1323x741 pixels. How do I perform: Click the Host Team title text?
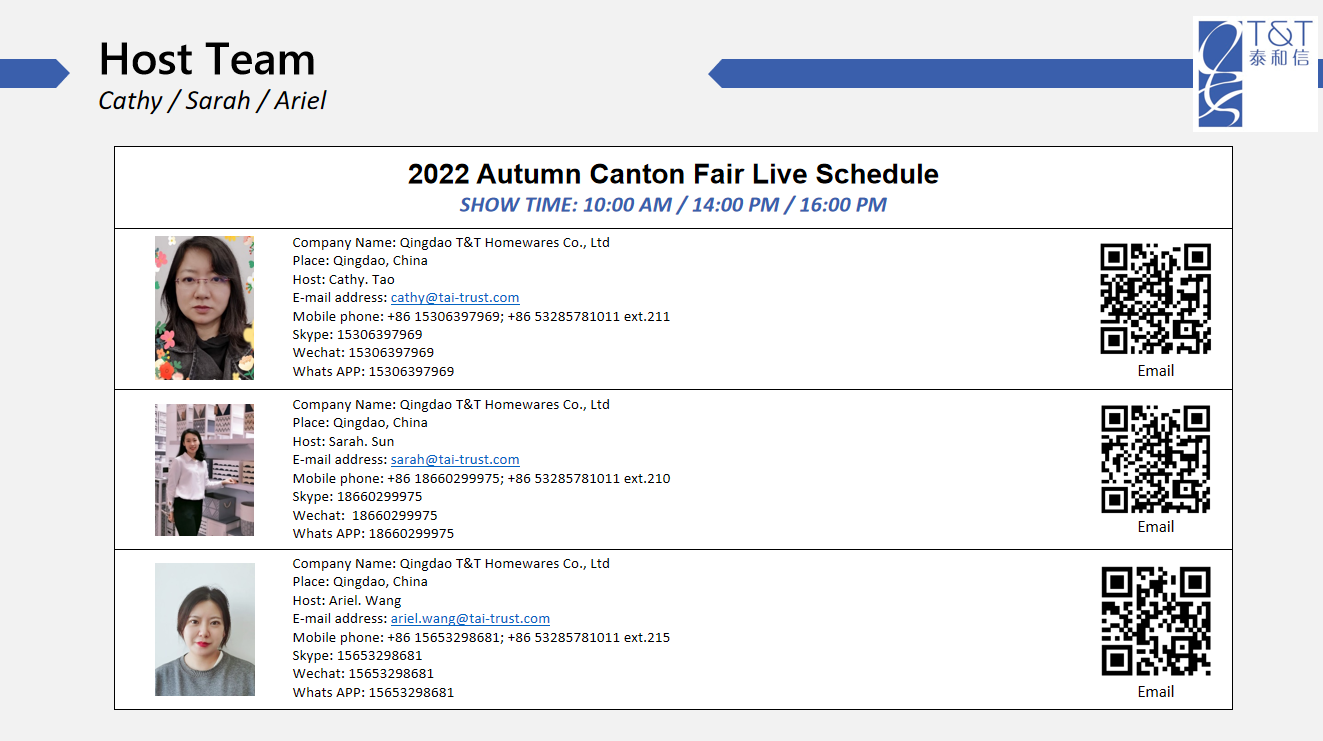[207, 60]
